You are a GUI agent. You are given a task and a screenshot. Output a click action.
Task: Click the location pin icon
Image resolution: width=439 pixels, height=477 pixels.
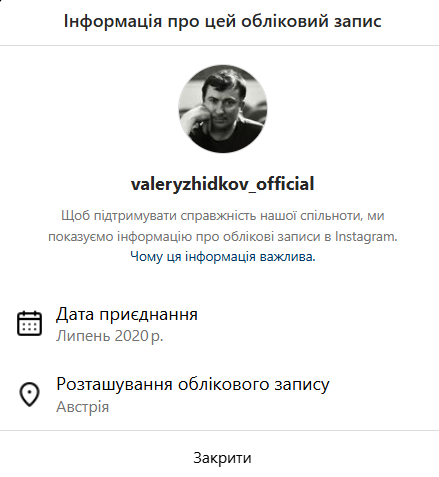29,394
